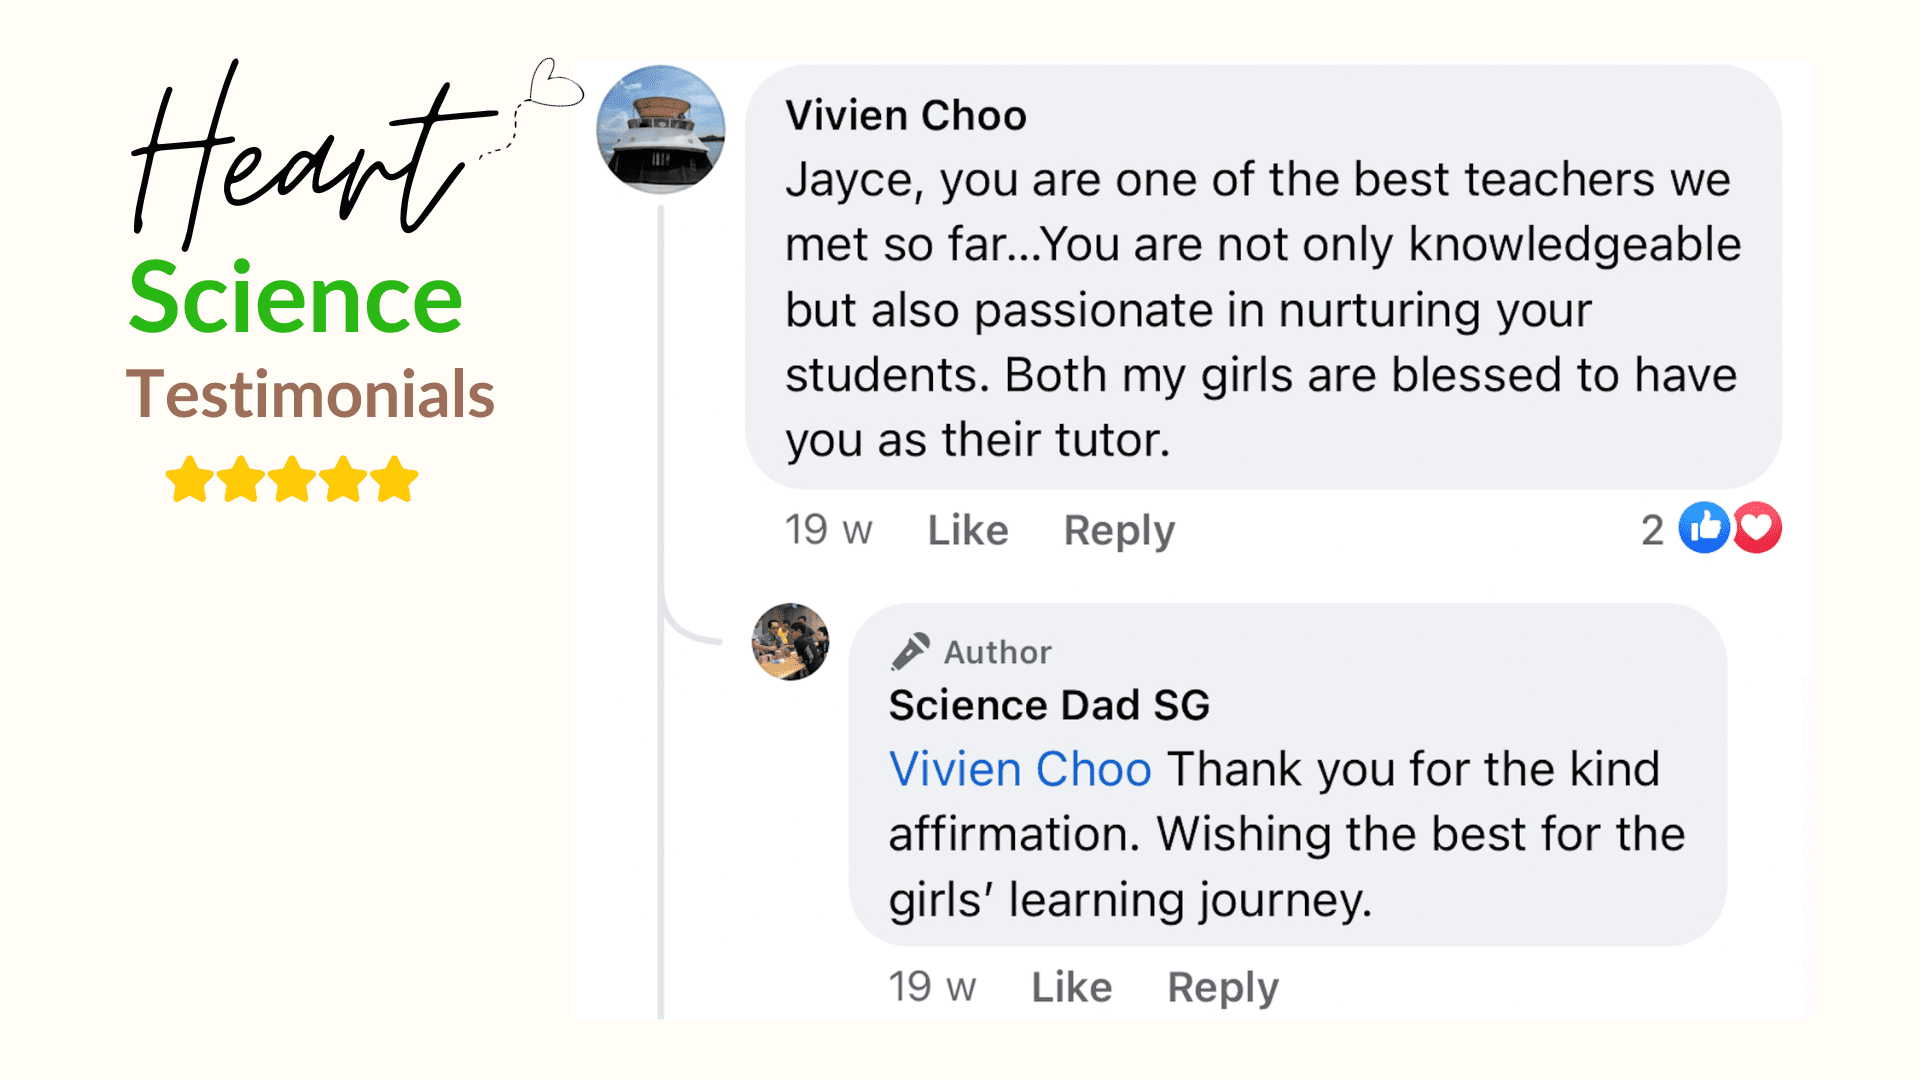The width and height of the screenshot is (1920, 1080).
Task: Click the Science Dad SG author name
Action: pyautogui.click(x=1049, y=706)
